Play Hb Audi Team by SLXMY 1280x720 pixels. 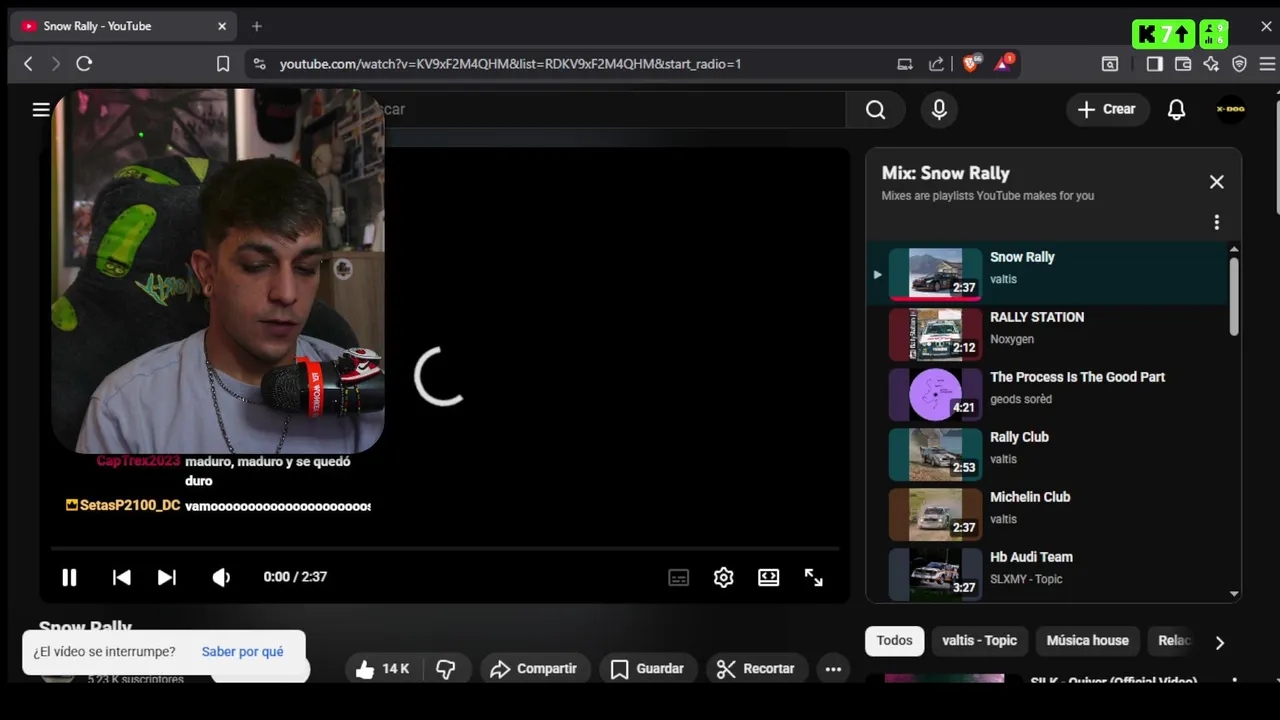click(x=1048, y=574)
